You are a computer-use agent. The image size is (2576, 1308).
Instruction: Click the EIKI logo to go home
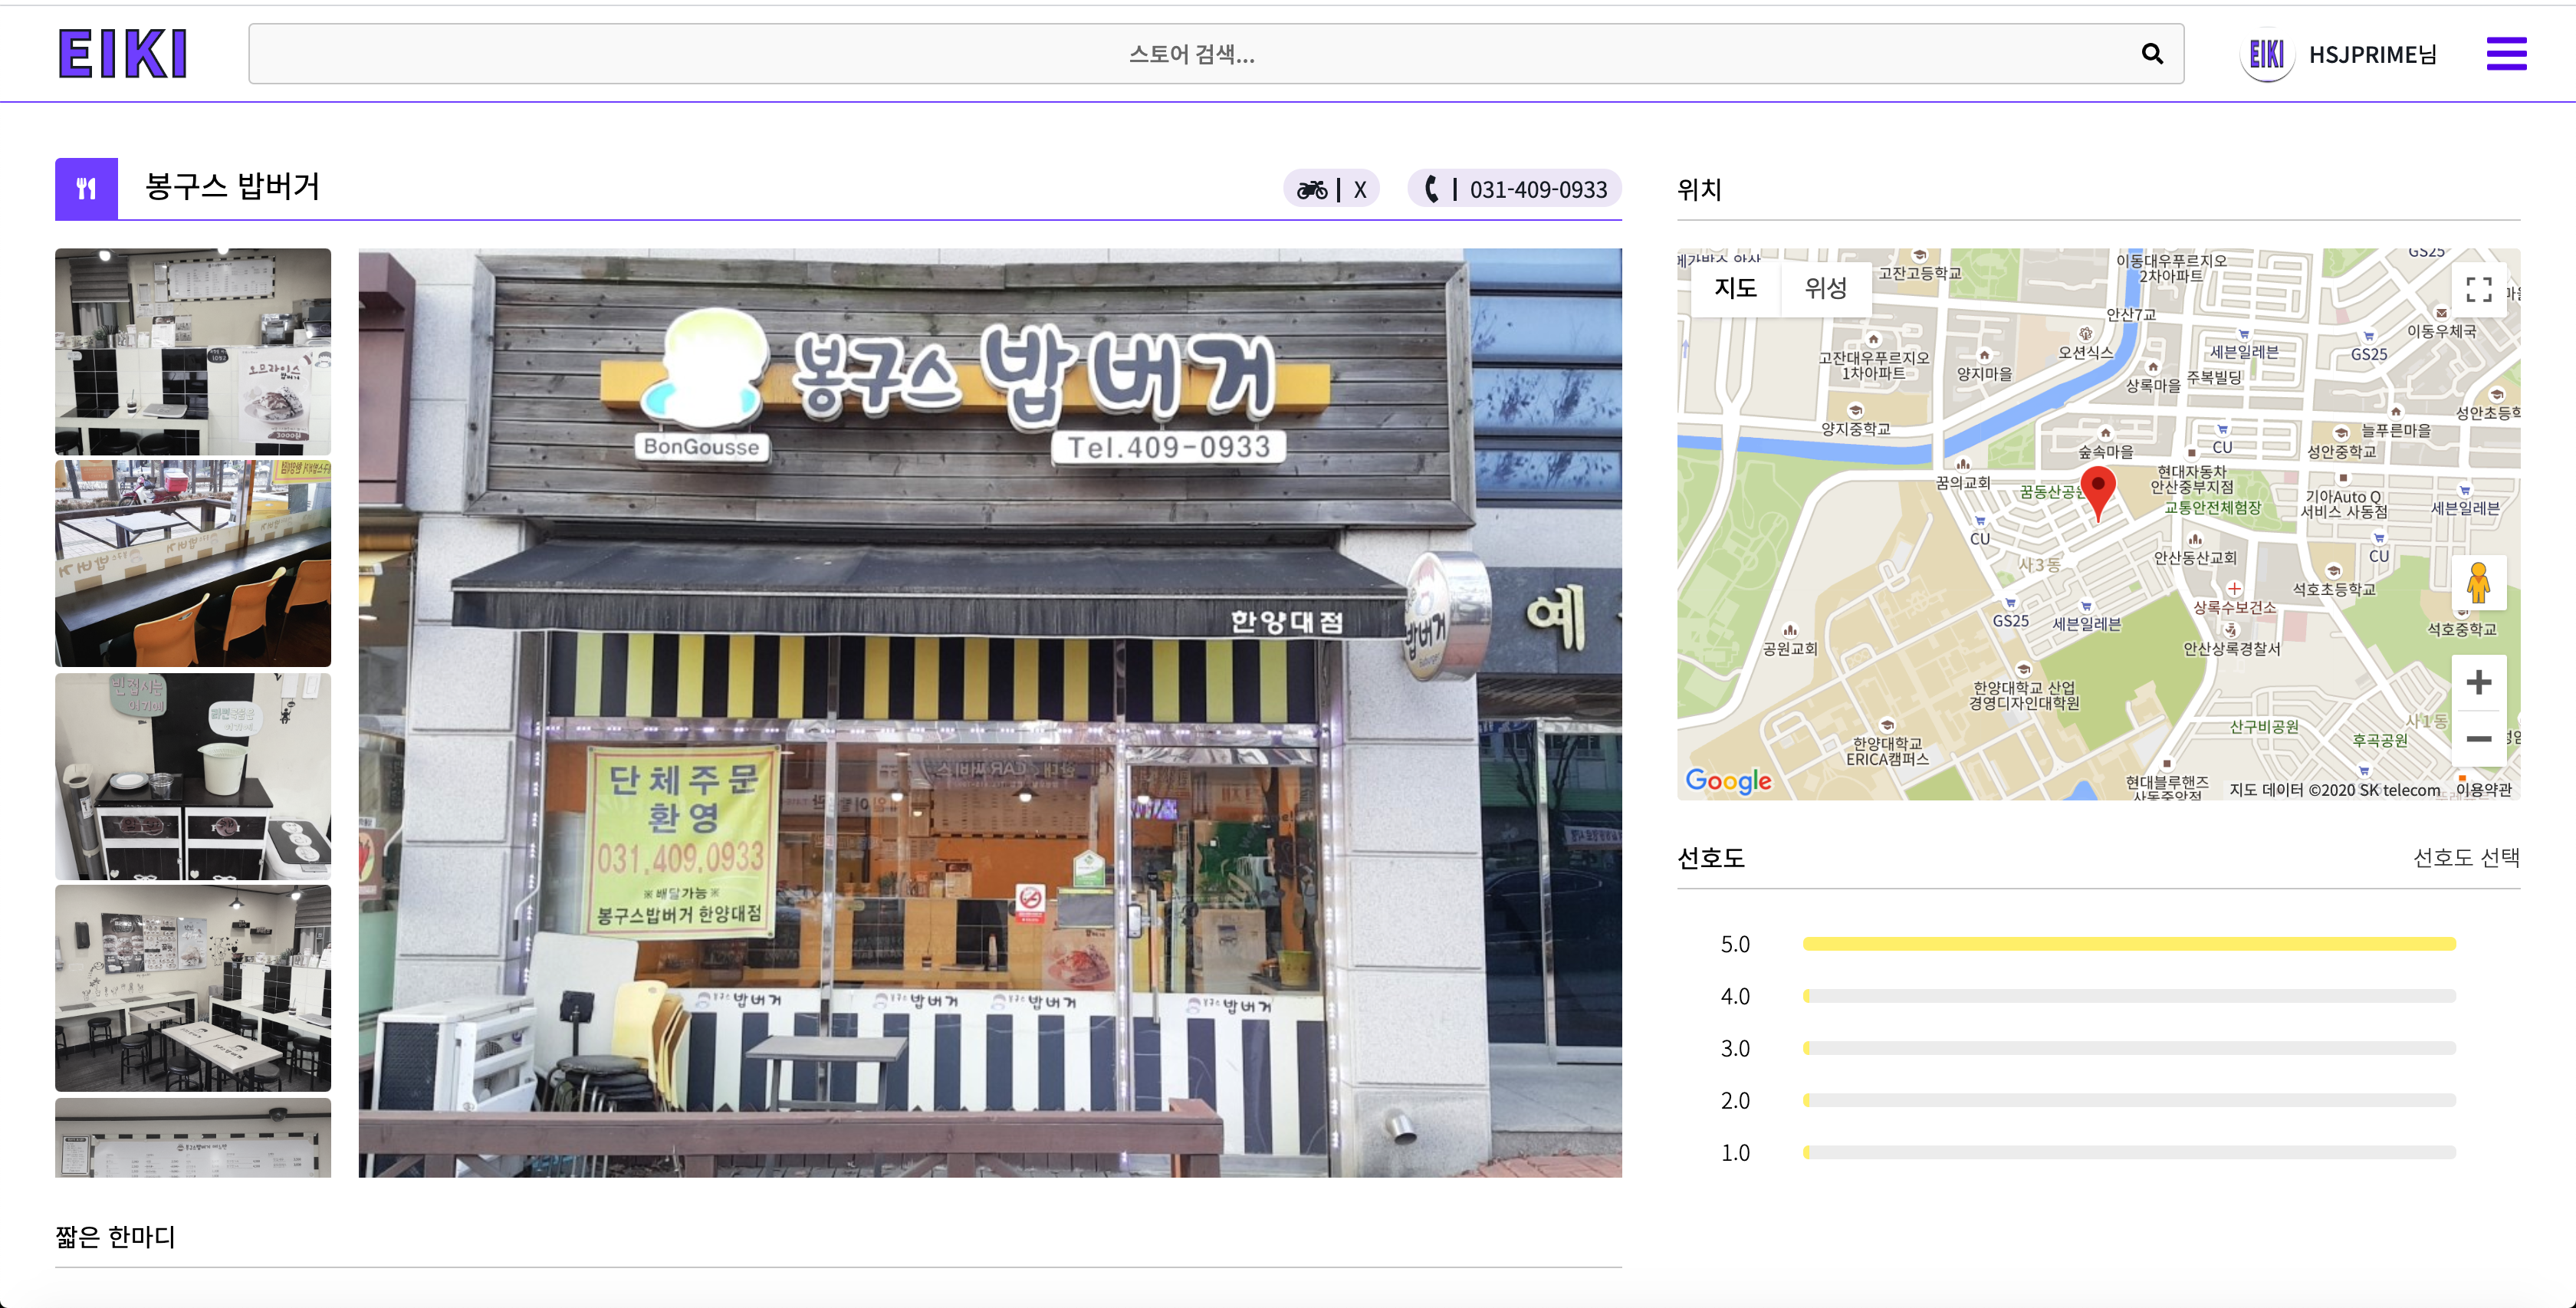click(x=123, y=53)
